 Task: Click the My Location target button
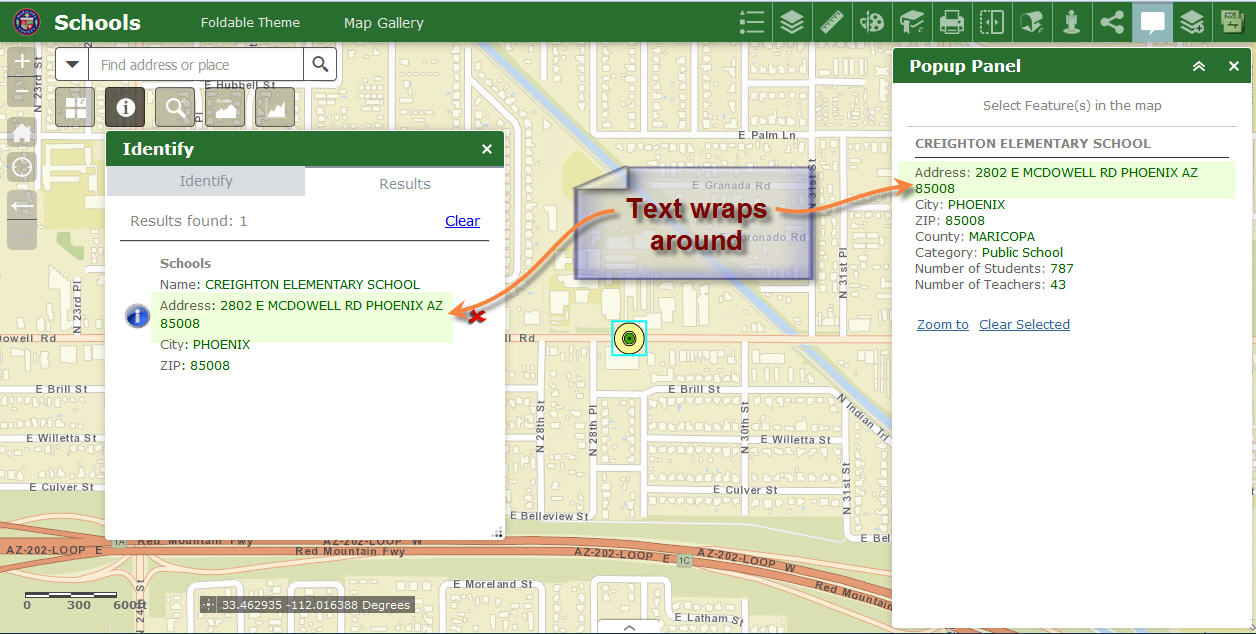(x=22, y=168)
